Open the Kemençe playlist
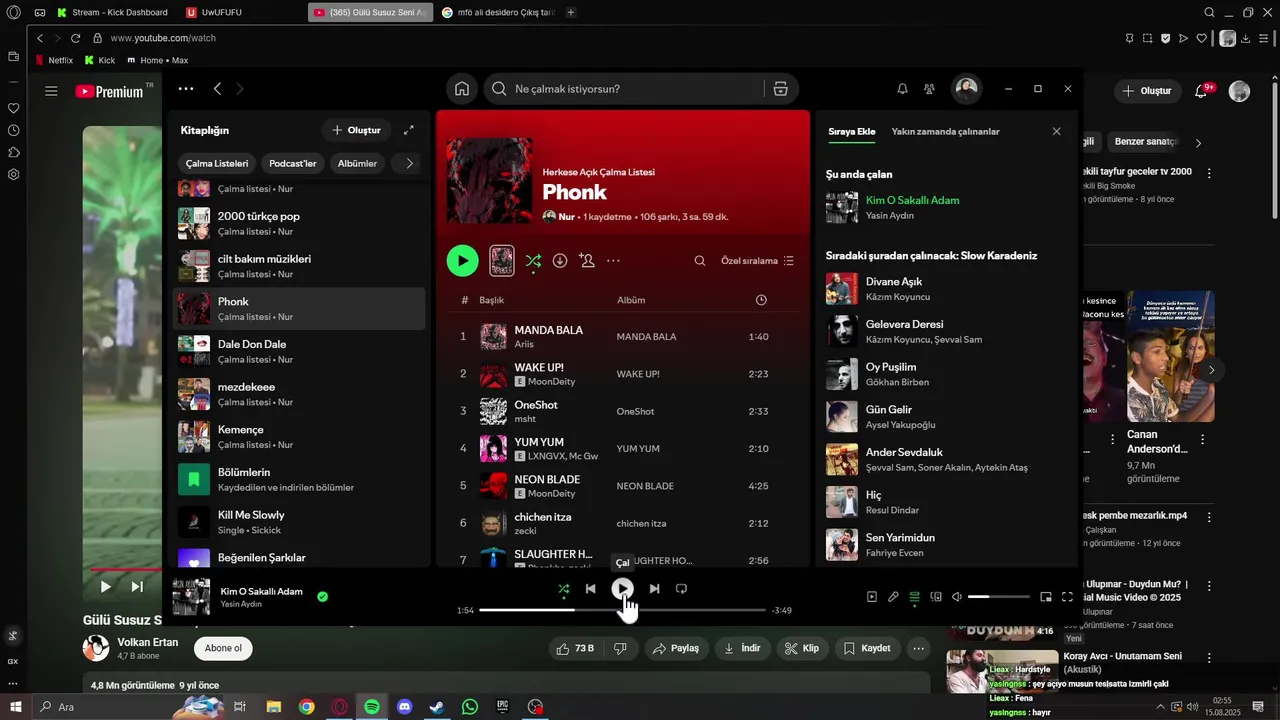 tap(299, 437)
